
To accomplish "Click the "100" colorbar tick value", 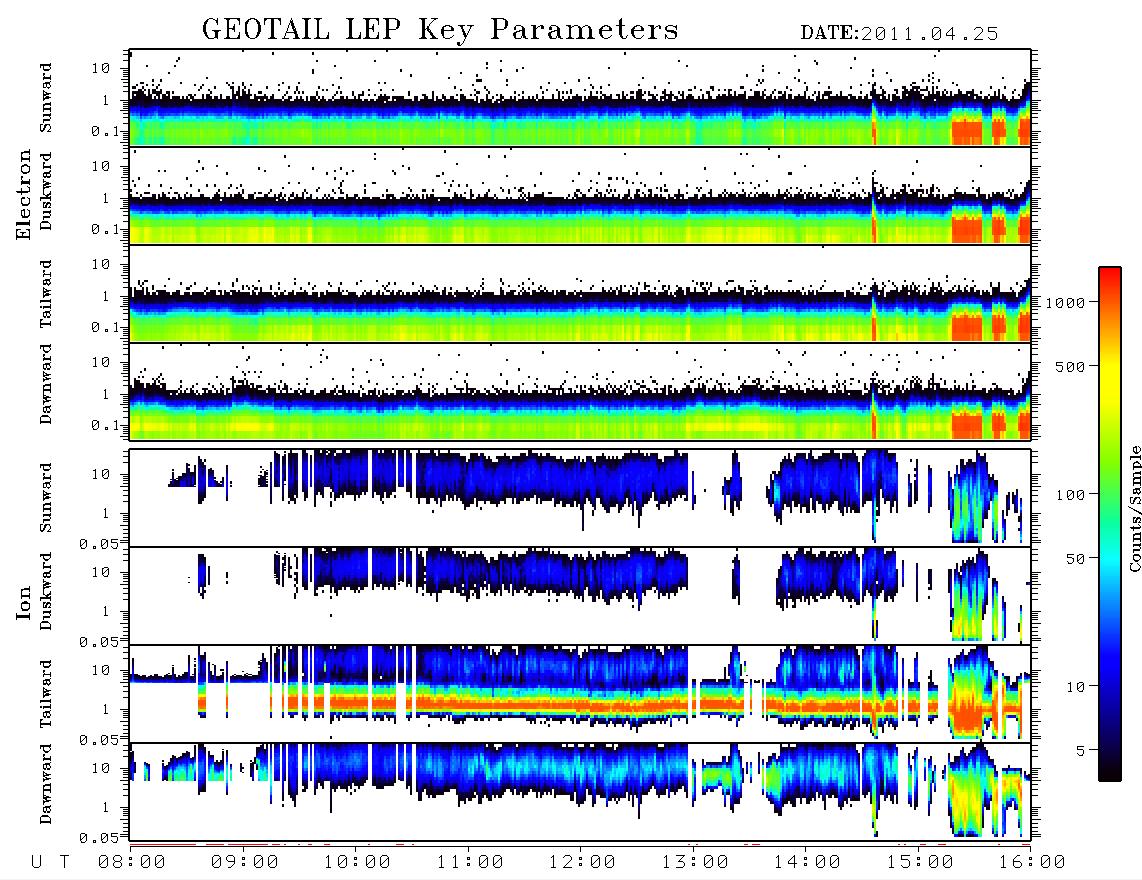I will click(x=1070, y=495).
